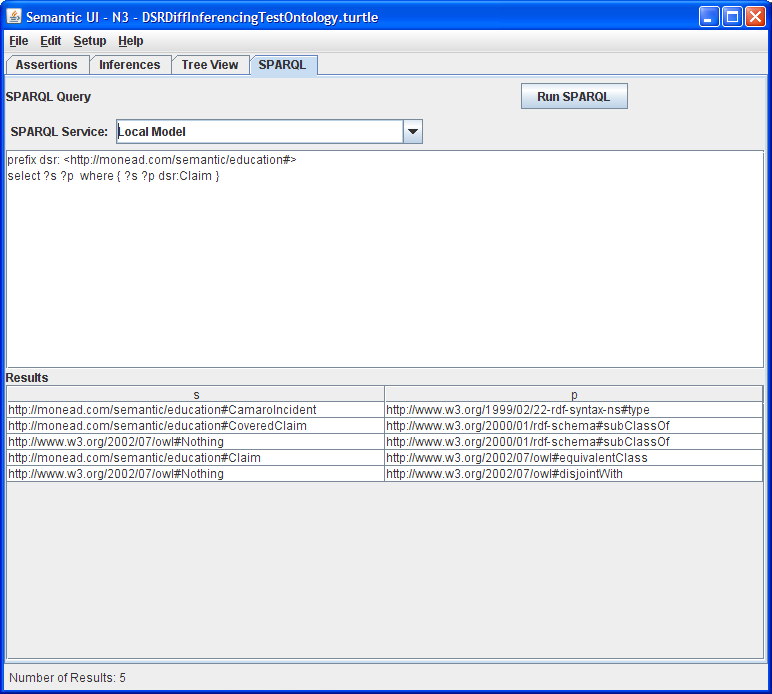Click the 'Number of Results: 5' status text
The height and width of the screenshot is (694, 772).
(67, 678)
